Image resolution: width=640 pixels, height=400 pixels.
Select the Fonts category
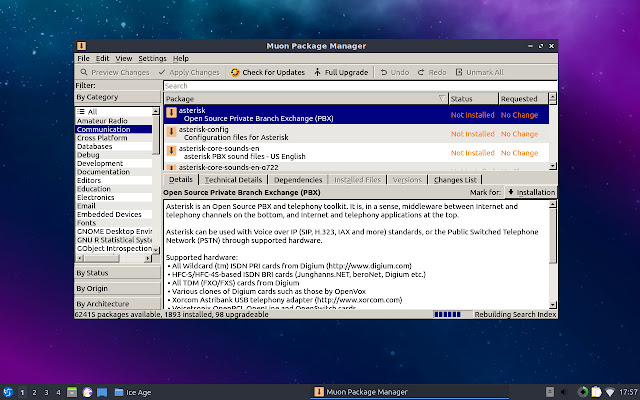(x=114, y=223)
